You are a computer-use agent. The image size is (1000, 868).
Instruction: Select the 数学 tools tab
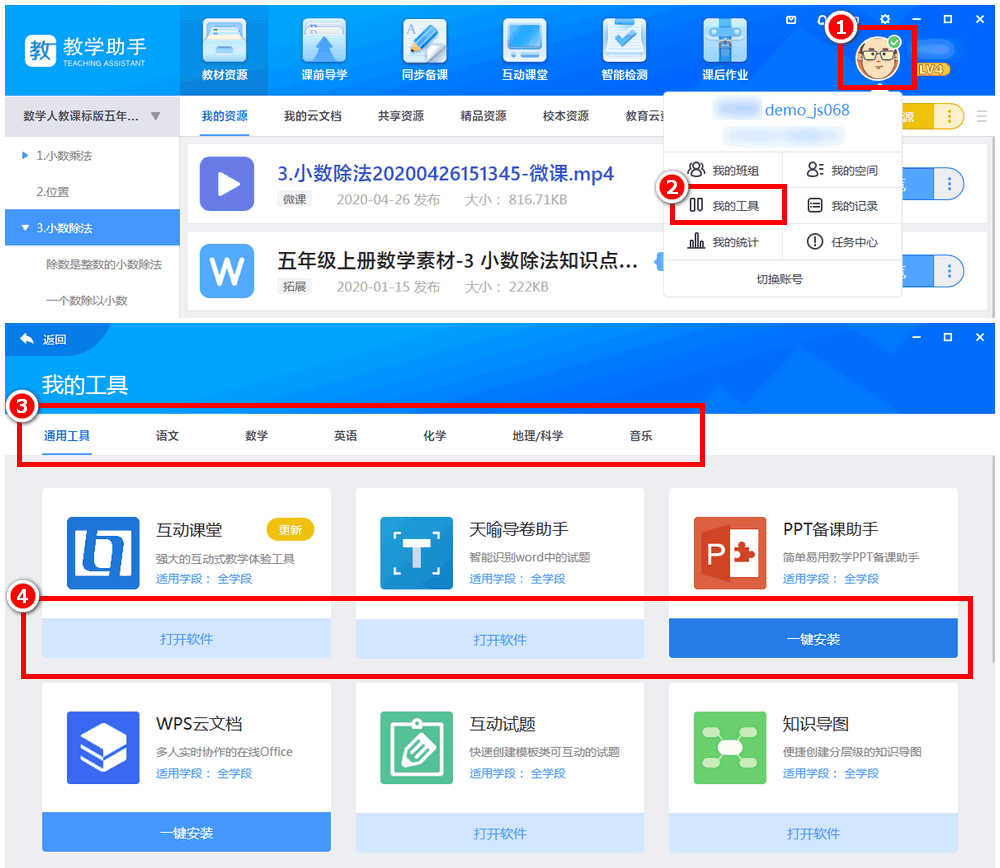[256, 436]
